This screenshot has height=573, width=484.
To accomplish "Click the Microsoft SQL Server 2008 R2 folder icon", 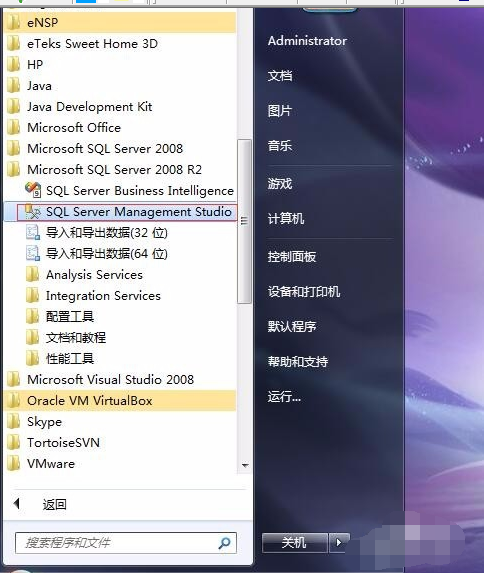I will [14, 170].
